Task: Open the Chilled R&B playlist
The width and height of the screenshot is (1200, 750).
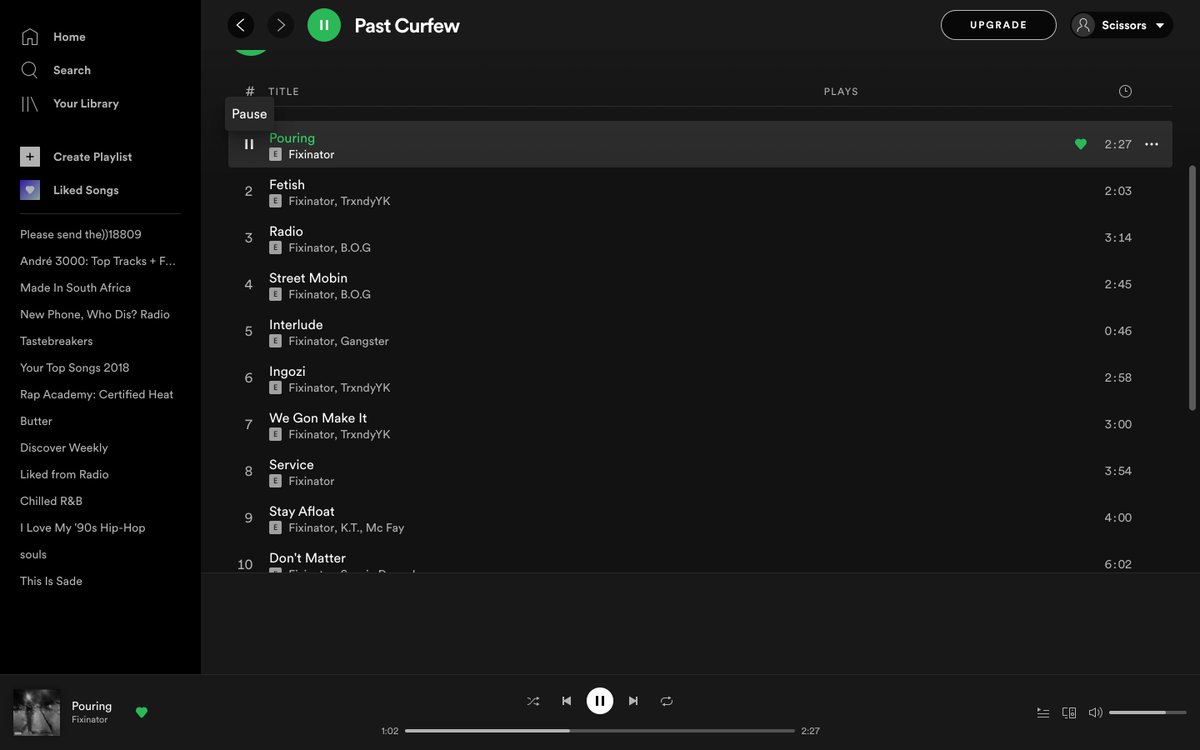Action: point(51,501)
